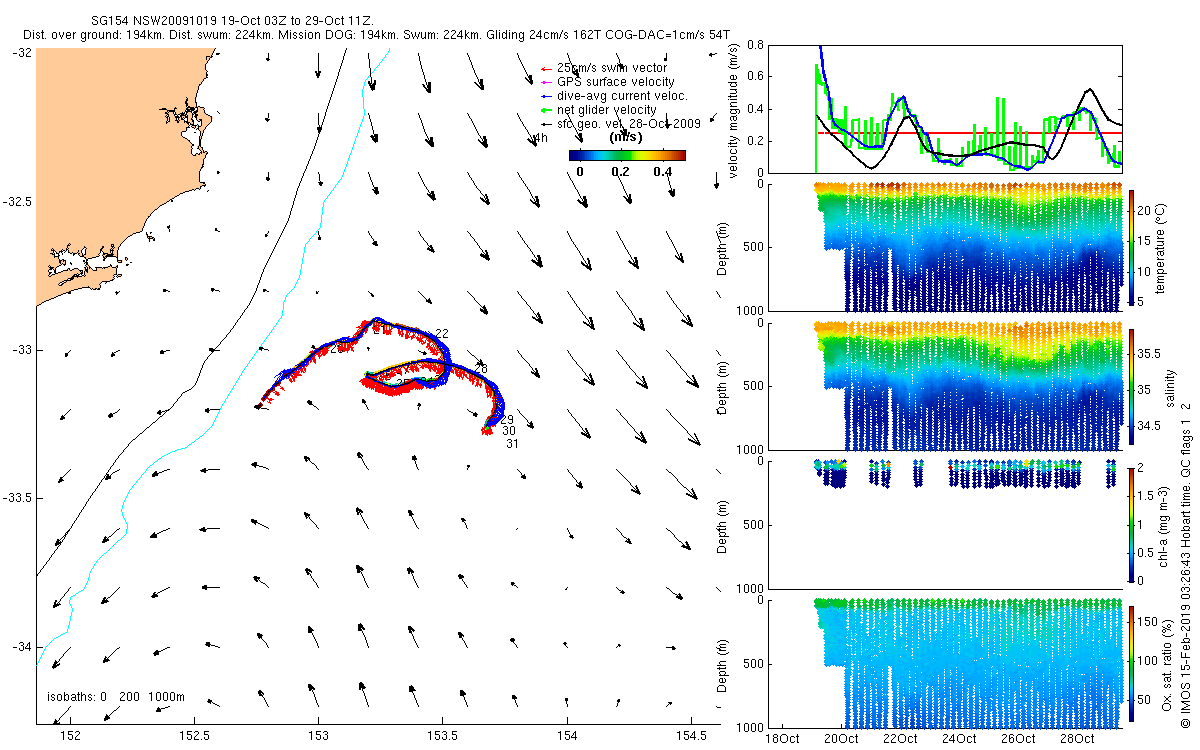
Task: Select the '25cm/s swim vector' legend entry
Action: point(603,68)
